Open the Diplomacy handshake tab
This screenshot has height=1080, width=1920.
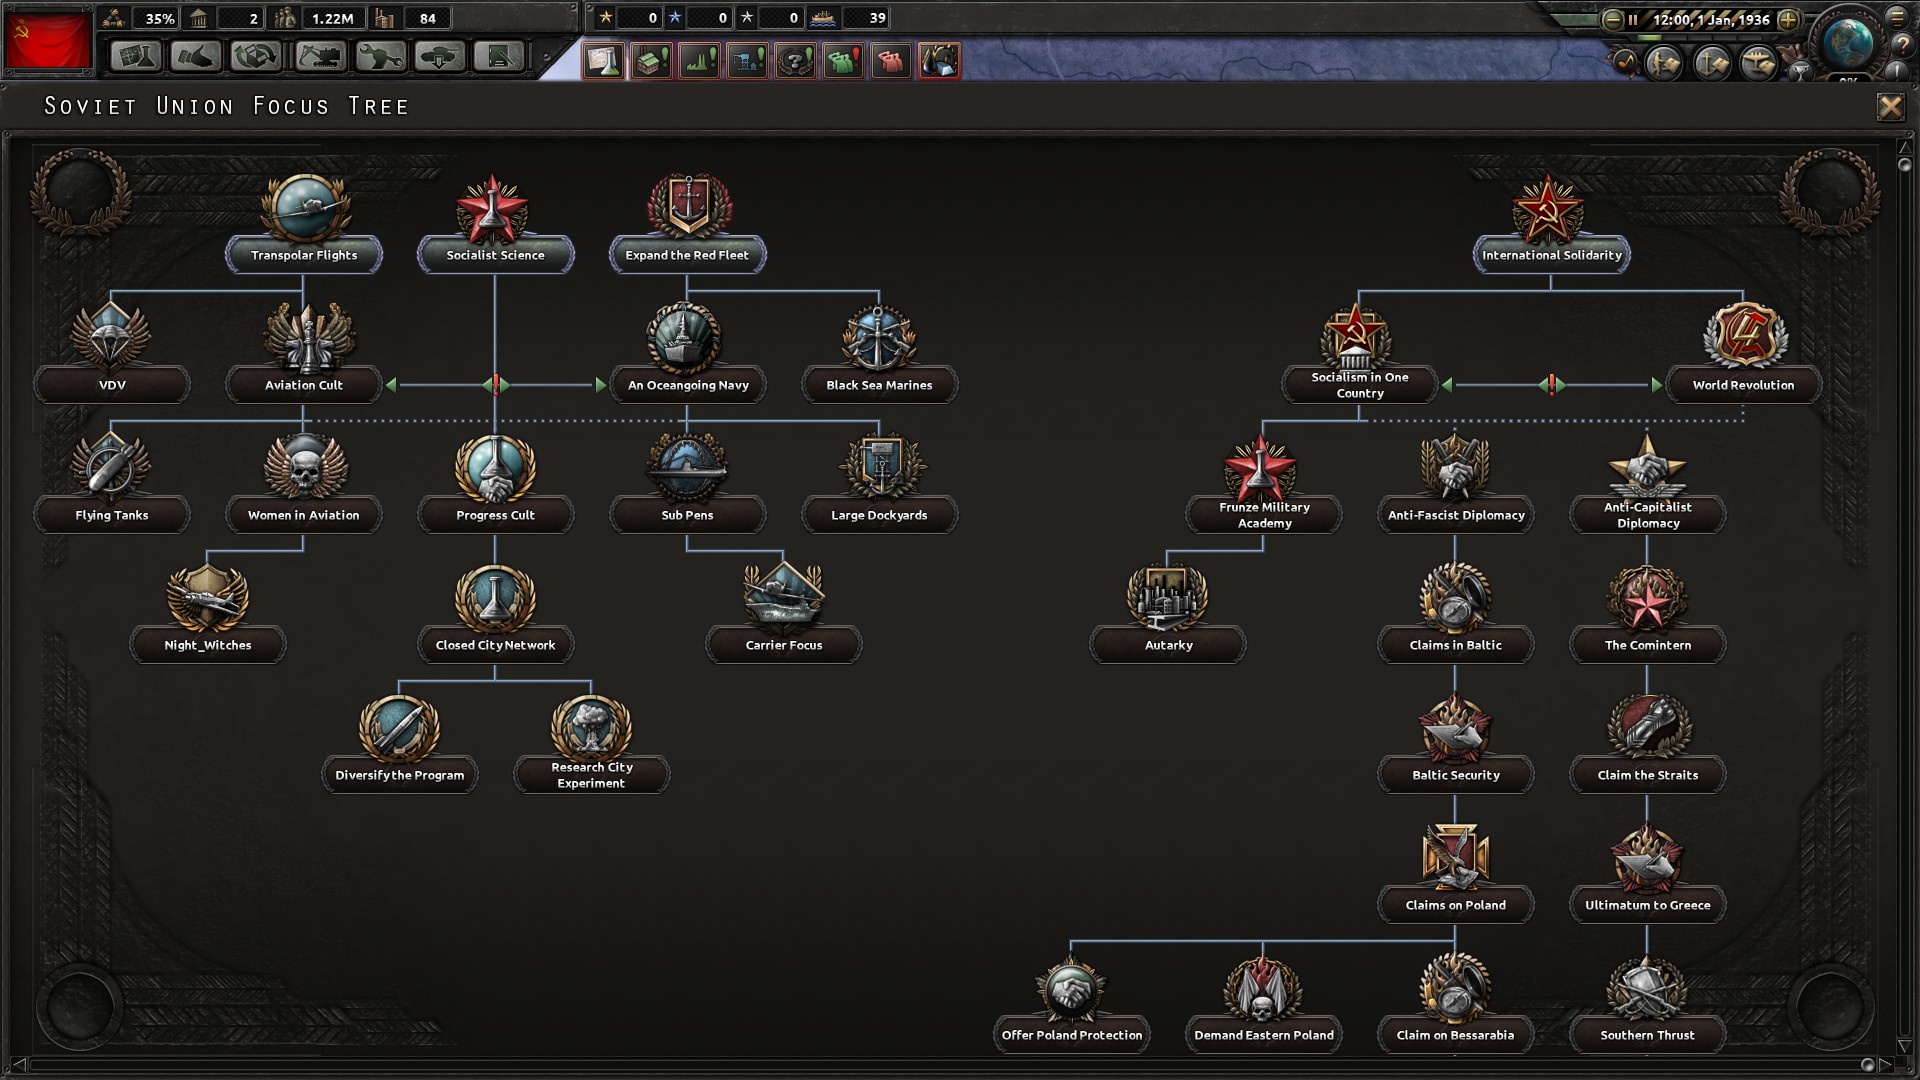click(196, 57)
